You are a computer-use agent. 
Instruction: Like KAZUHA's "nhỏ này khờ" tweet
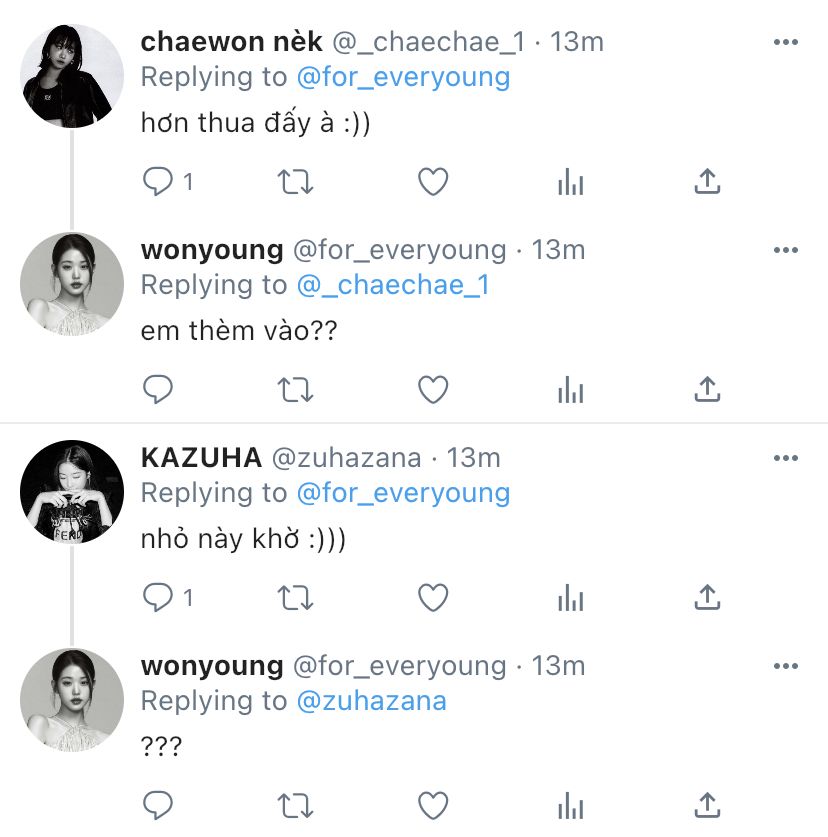433,597
